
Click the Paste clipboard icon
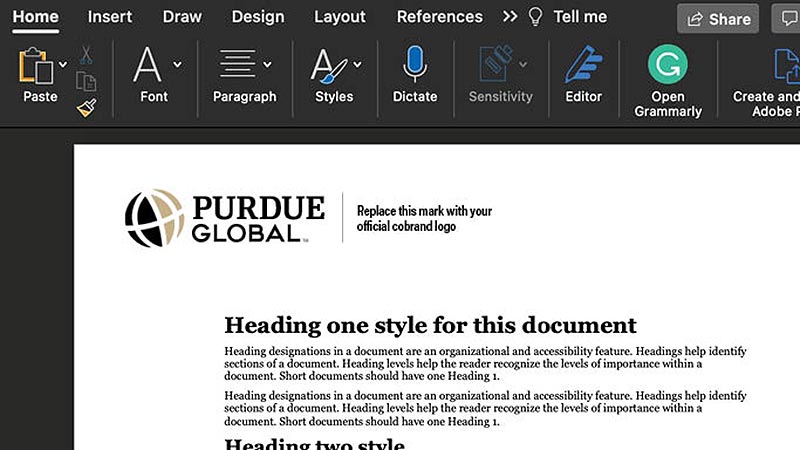36,65
